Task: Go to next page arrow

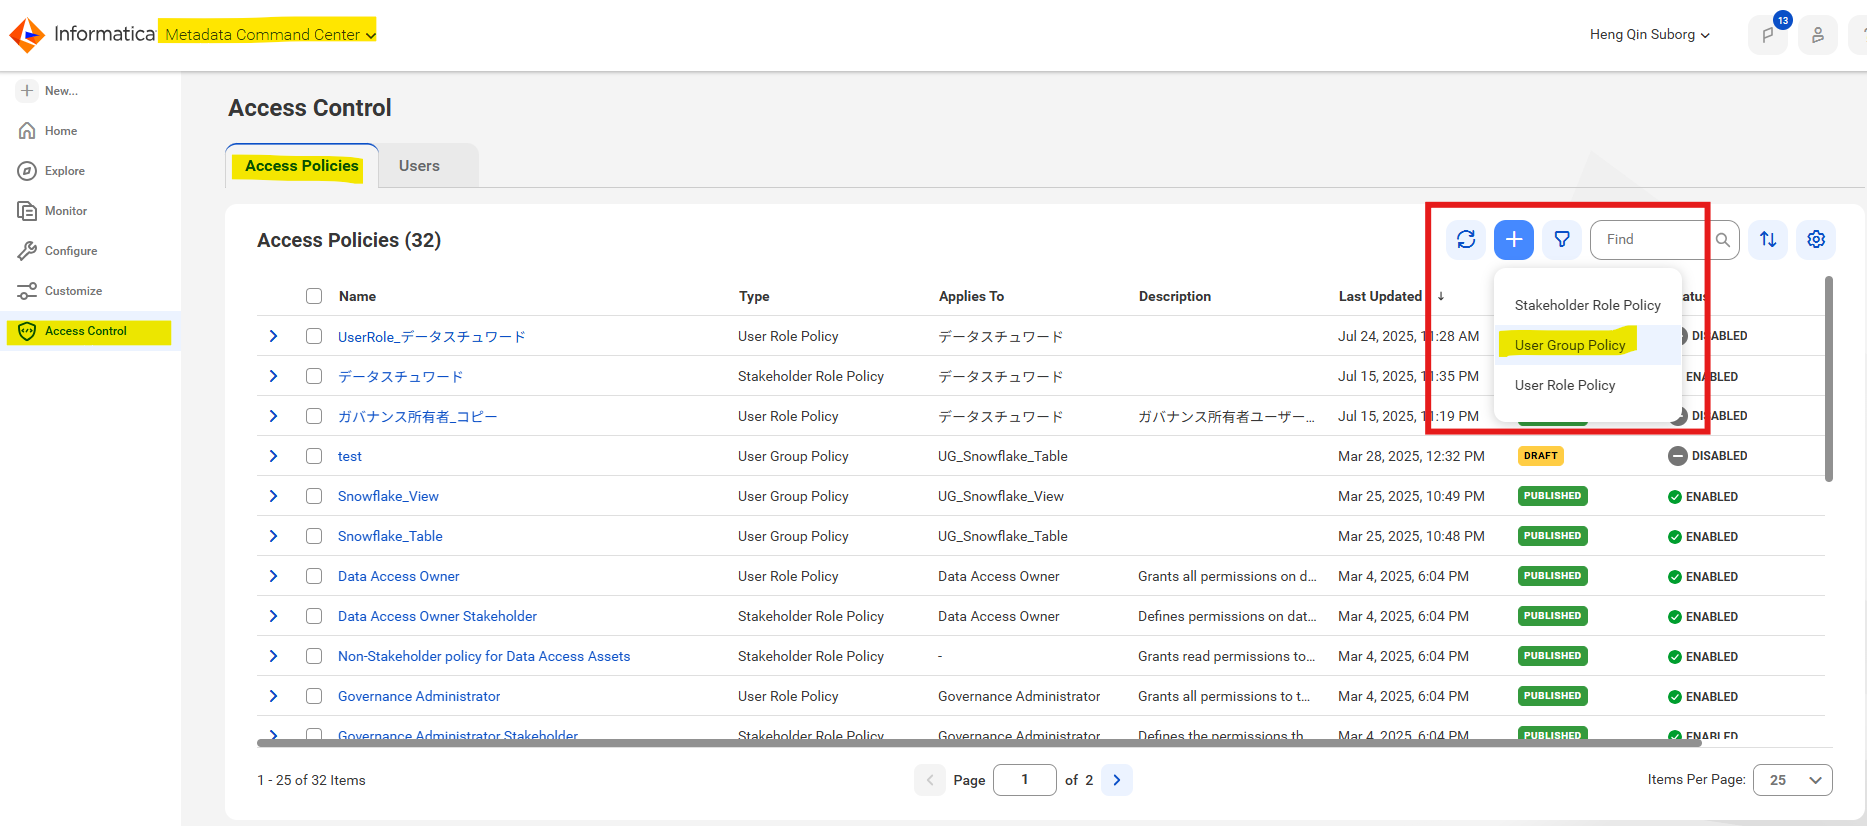Action: 1117,780
